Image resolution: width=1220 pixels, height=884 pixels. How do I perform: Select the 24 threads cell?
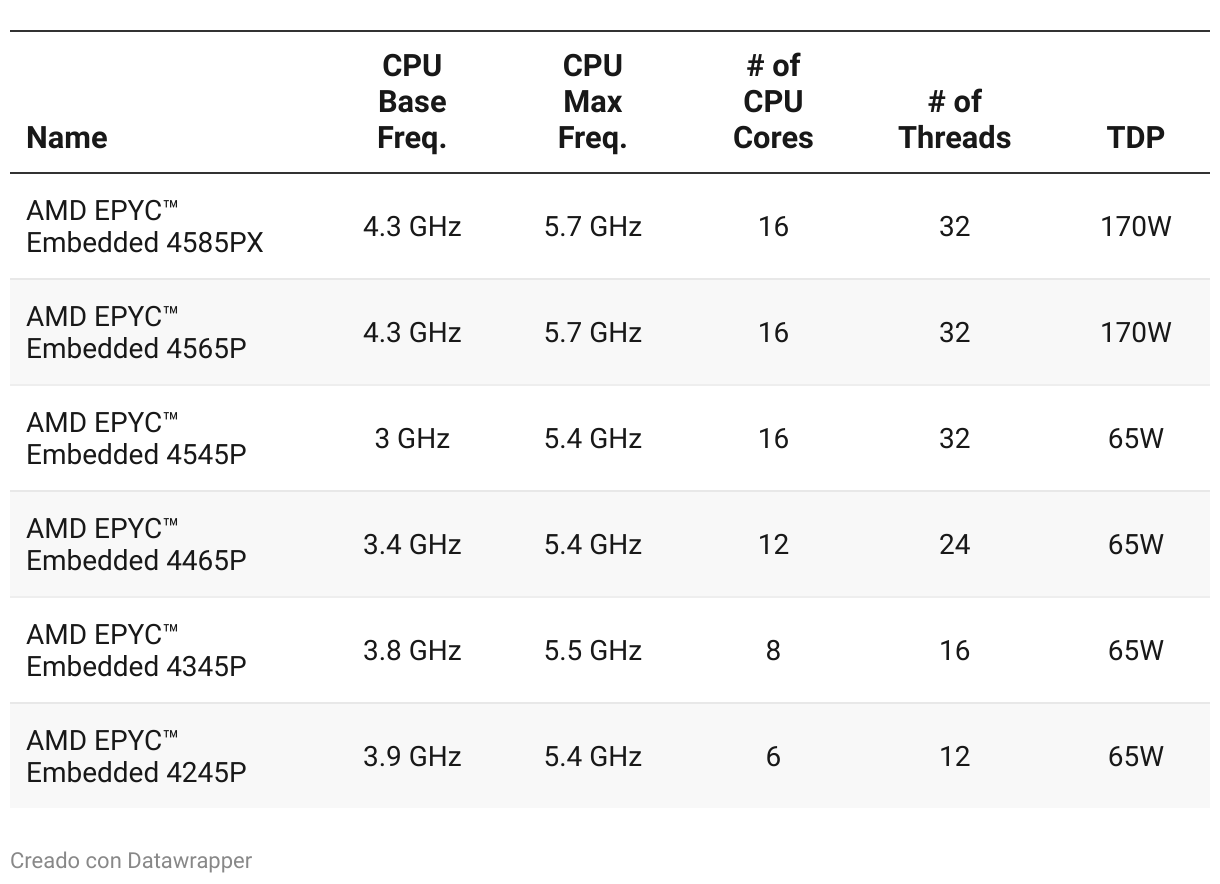(955, 544)
